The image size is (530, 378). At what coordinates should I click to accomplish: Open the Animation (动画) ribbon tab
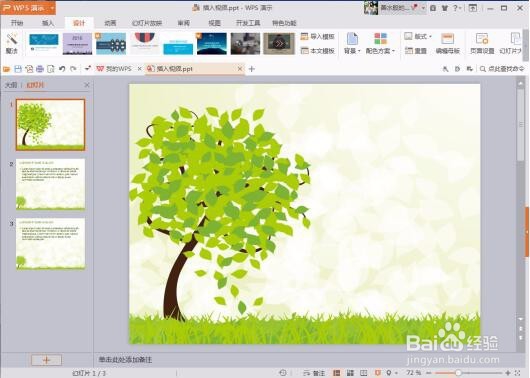point(110,23)
